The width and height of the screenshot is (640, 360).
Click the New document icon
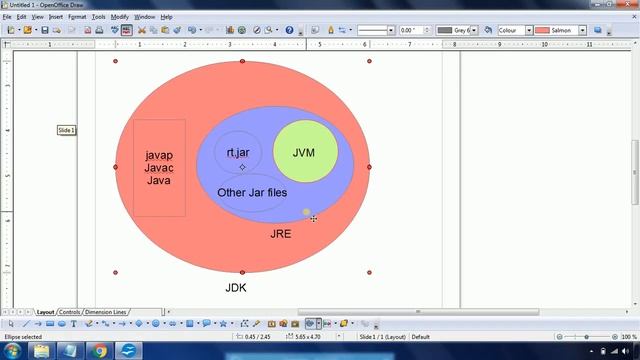(11, 30)
